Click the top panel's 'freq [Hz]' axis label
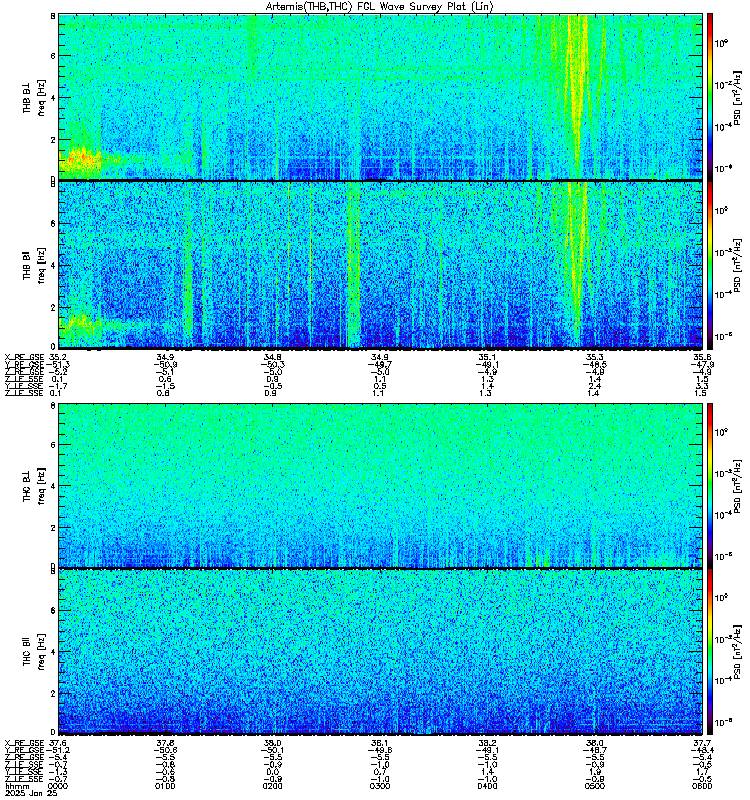Image resolution: width=750 pixels, height=800 pixels. 42,96
